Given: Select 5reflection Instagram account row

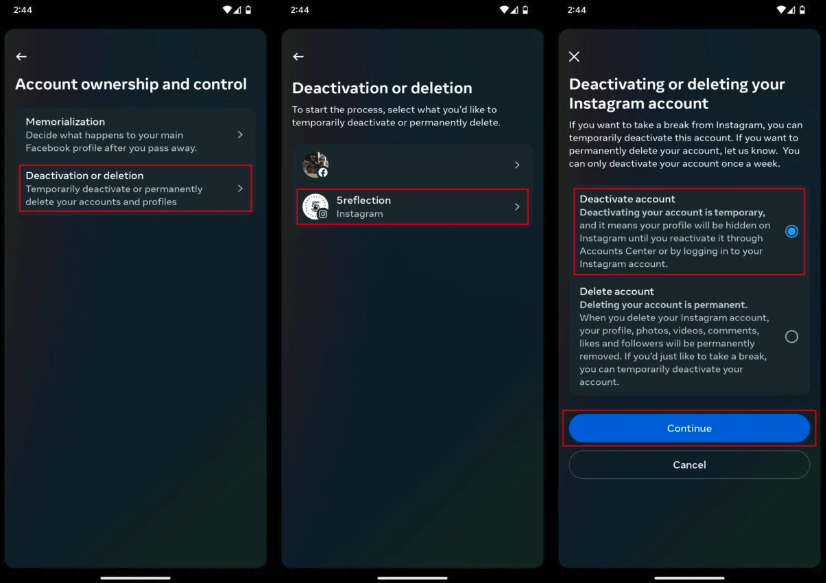Looking at the screenshot, I should pyautogui.click(x=412, y=206).
